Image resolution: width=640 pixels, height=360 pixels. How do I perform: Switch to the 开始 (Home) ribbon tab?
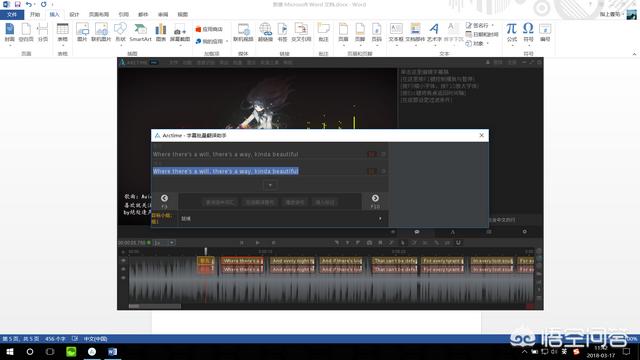pos(35,15)
